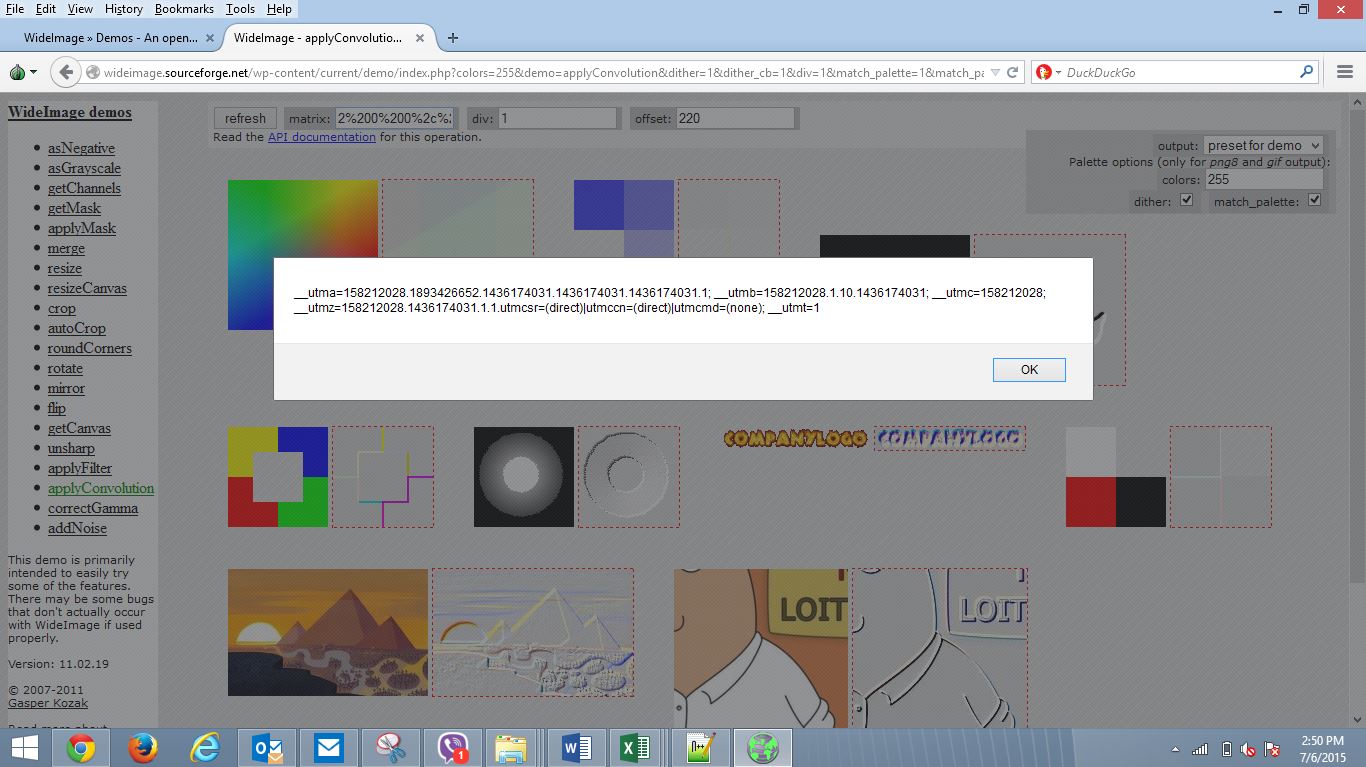This screenshot has width=1366, height=767.
Task: Open the URL history dropdown arrow
Action: (995, 72)
